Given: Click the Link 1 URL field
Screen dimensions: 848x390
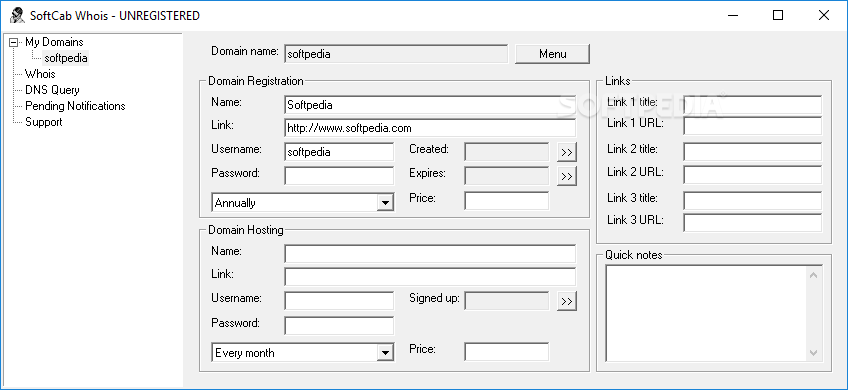Looking at the screenshot, I should [752, 125].
